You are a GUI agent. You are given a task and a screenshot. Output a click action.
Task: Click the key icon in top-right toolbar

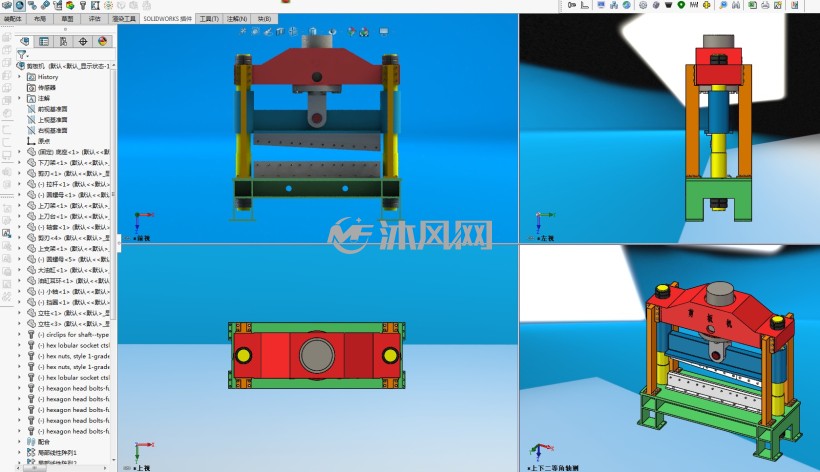572,5
